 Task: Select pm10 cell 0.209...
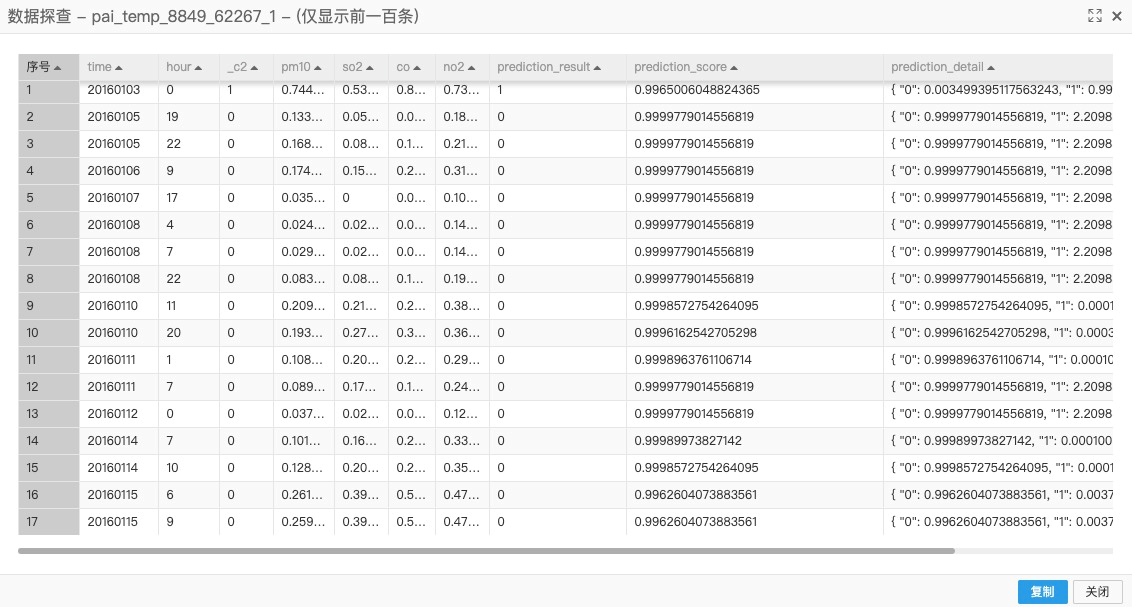click(303, 306)
